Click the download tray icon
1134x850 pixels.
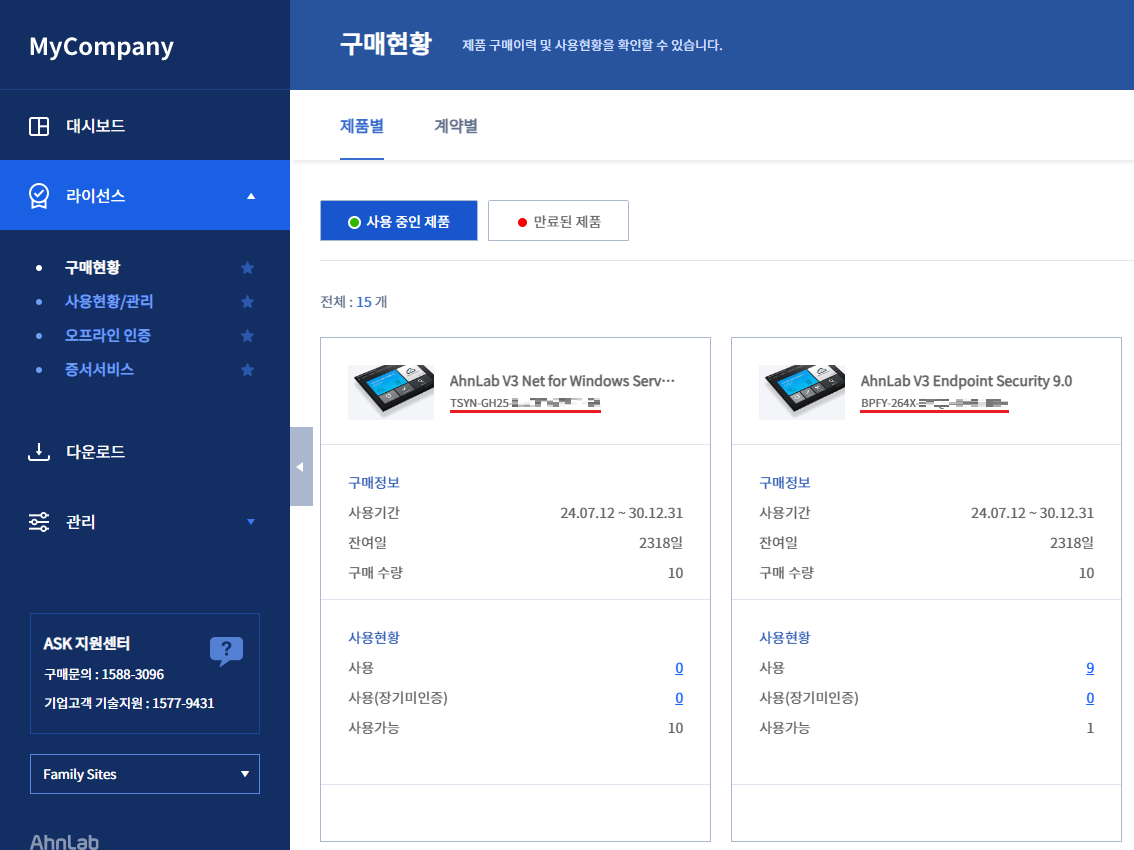coord(38,452)
